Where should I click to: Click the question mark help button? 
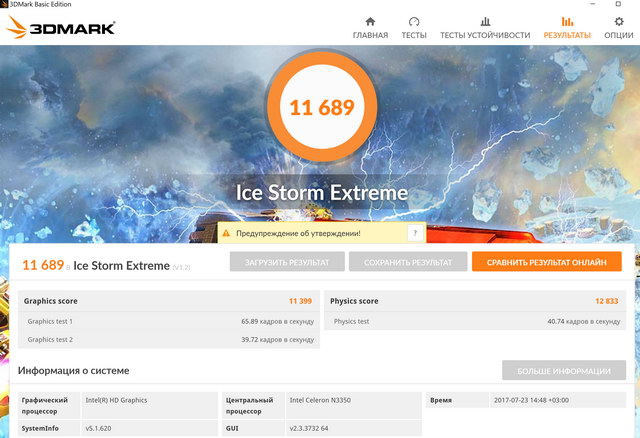point(415,233)
